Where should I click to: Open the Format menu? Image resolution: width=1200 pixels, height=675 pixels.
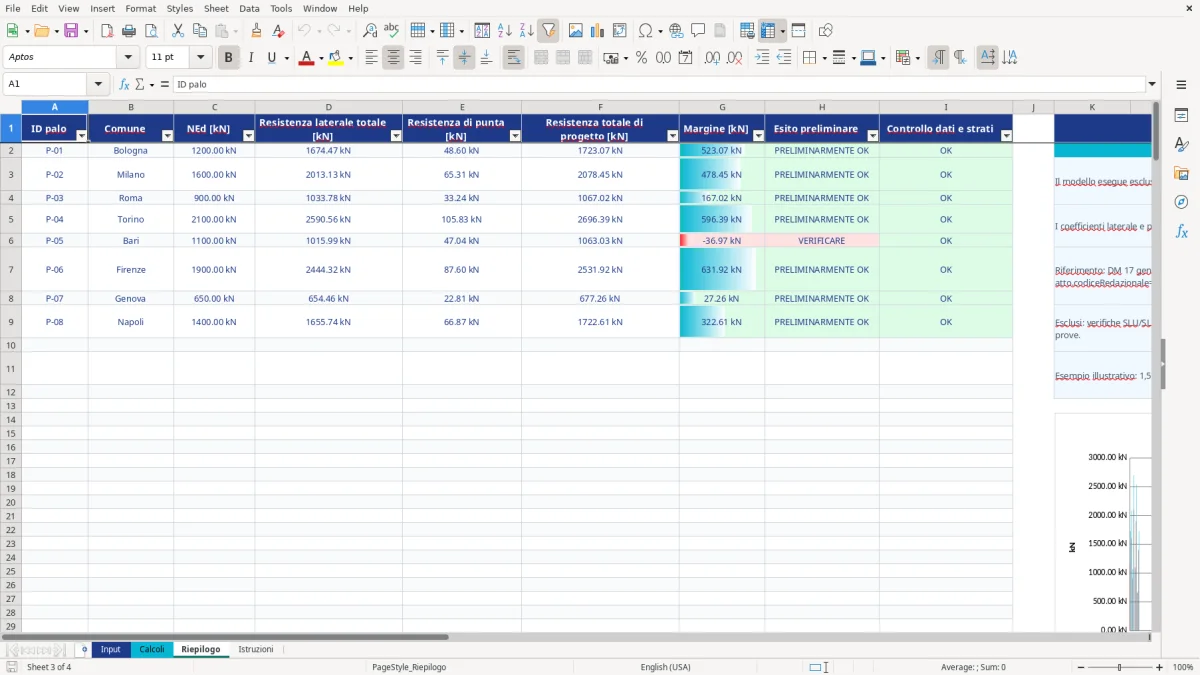tap(140, 8)
